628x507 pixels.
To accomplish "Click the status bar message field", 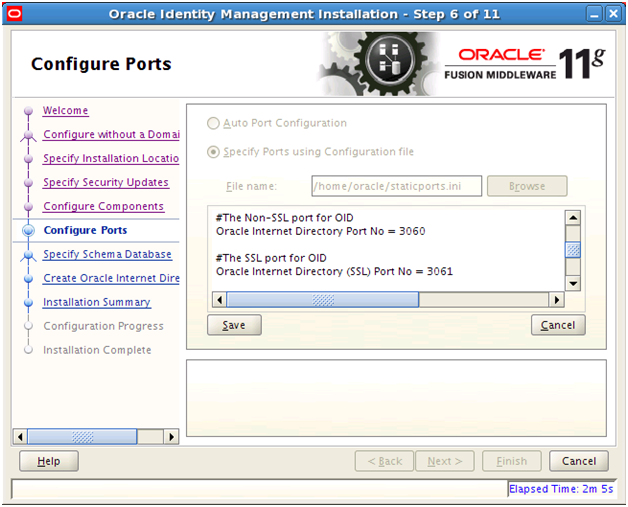I will pyautogui.click(x=260, y=489).
